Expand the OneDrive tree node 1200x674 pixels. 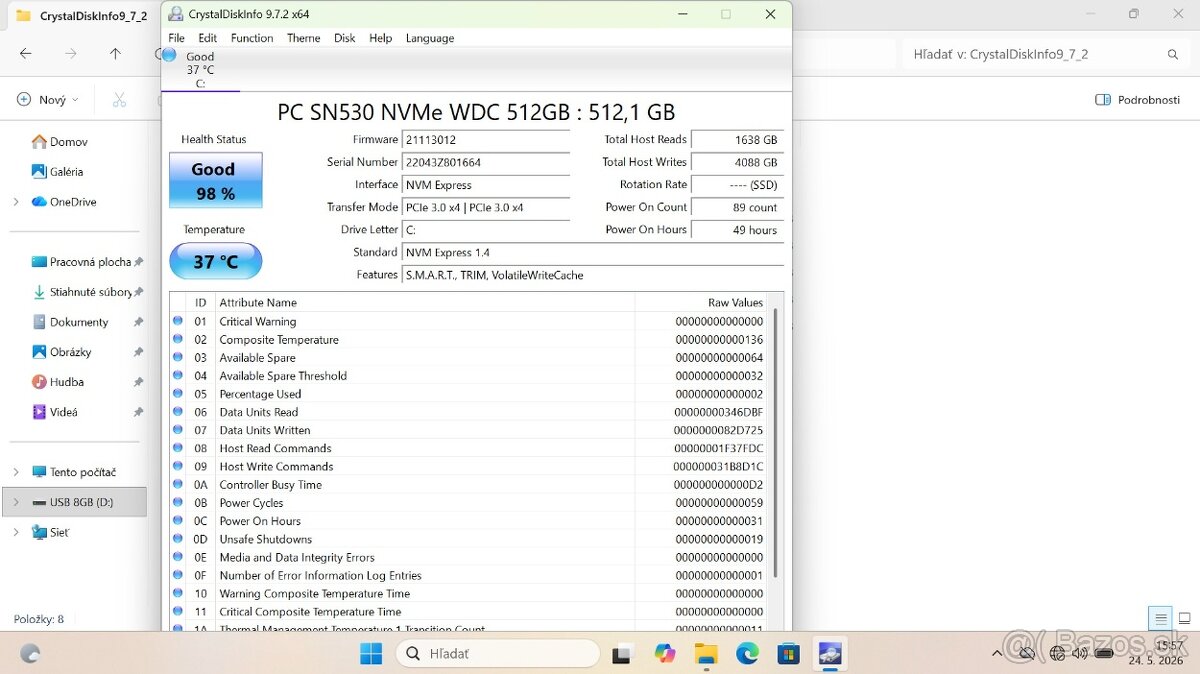16,202
